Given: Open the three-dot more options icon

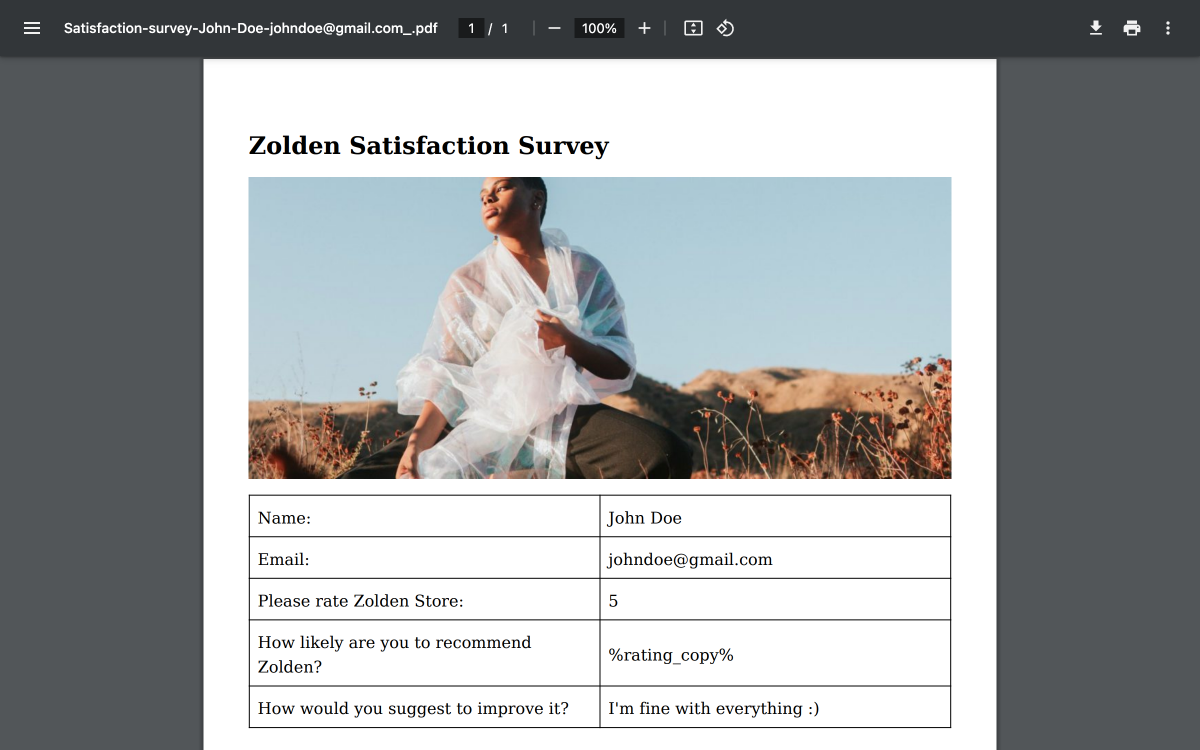Looking at the screenshot, I should coord(1167,28).
